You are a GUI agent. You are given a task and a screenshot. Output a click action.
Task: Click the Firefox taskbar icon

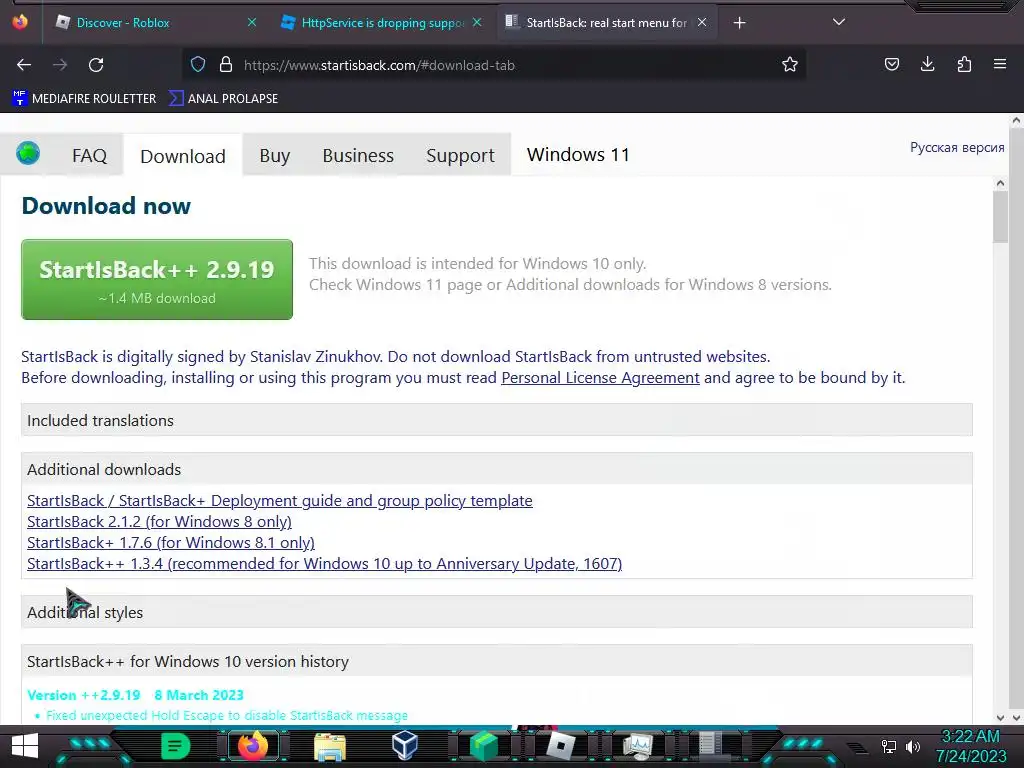pyautogui.click(x=253, y=745)
